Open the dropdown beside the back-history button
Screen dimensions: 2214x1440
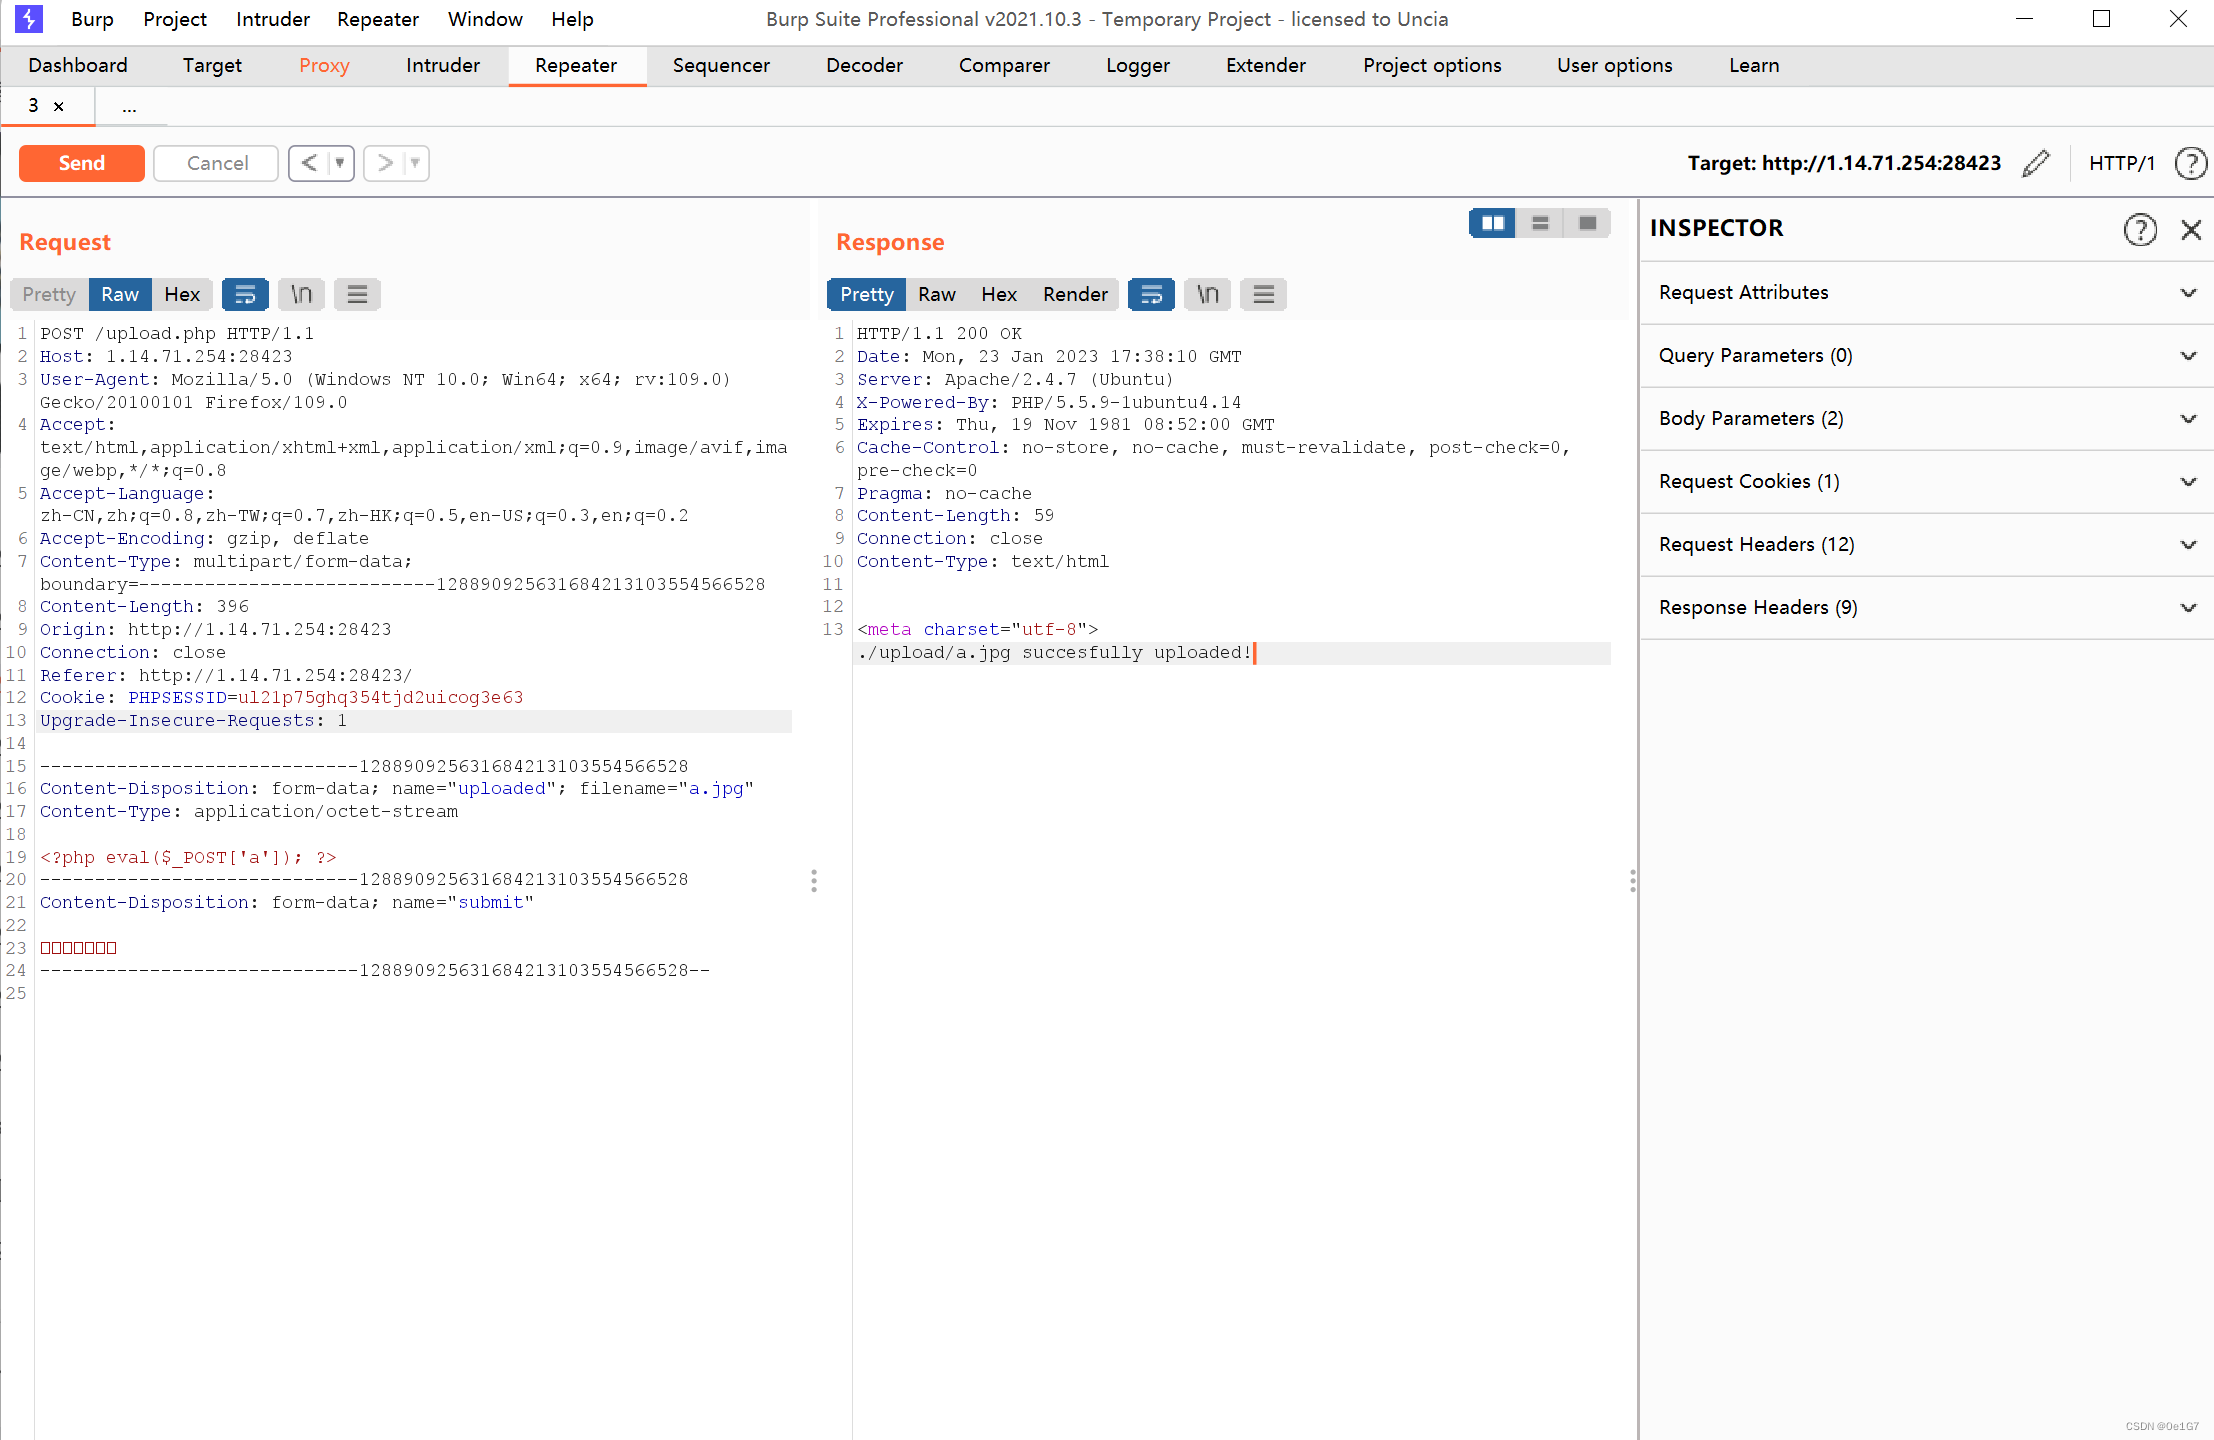[x=339, y=163]
